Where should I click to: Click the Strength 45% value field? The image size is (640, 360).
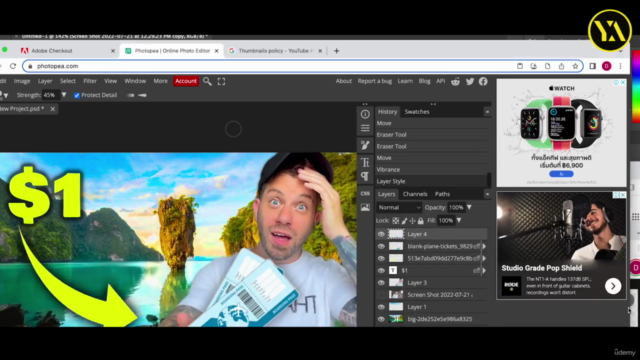click(x=50, y=95)
